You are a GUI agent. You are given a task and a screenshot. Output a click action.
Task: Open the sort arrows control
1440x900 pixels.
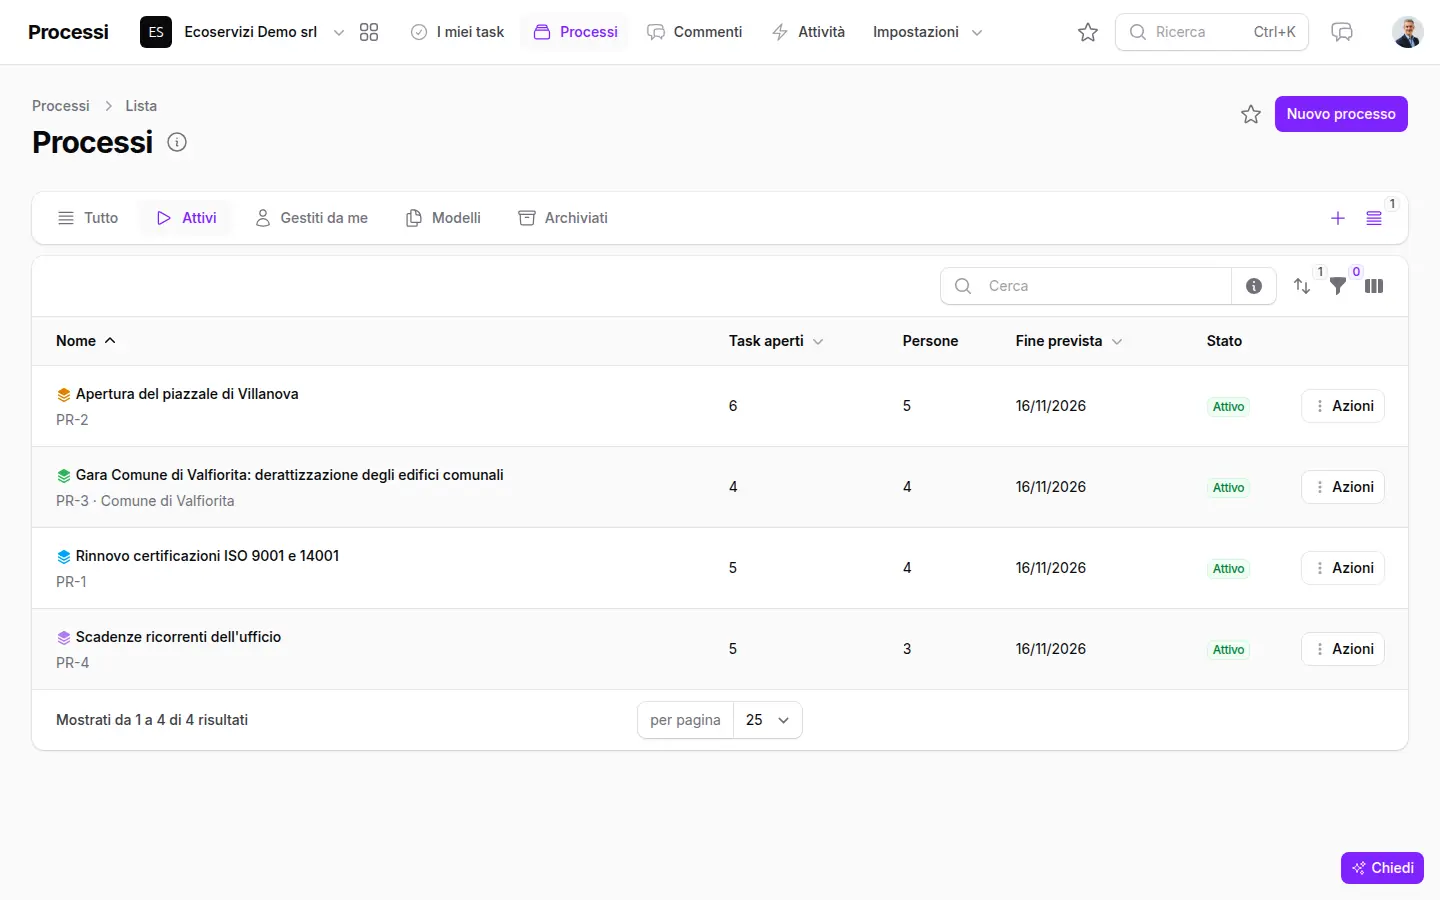(x=1302, y=286)
